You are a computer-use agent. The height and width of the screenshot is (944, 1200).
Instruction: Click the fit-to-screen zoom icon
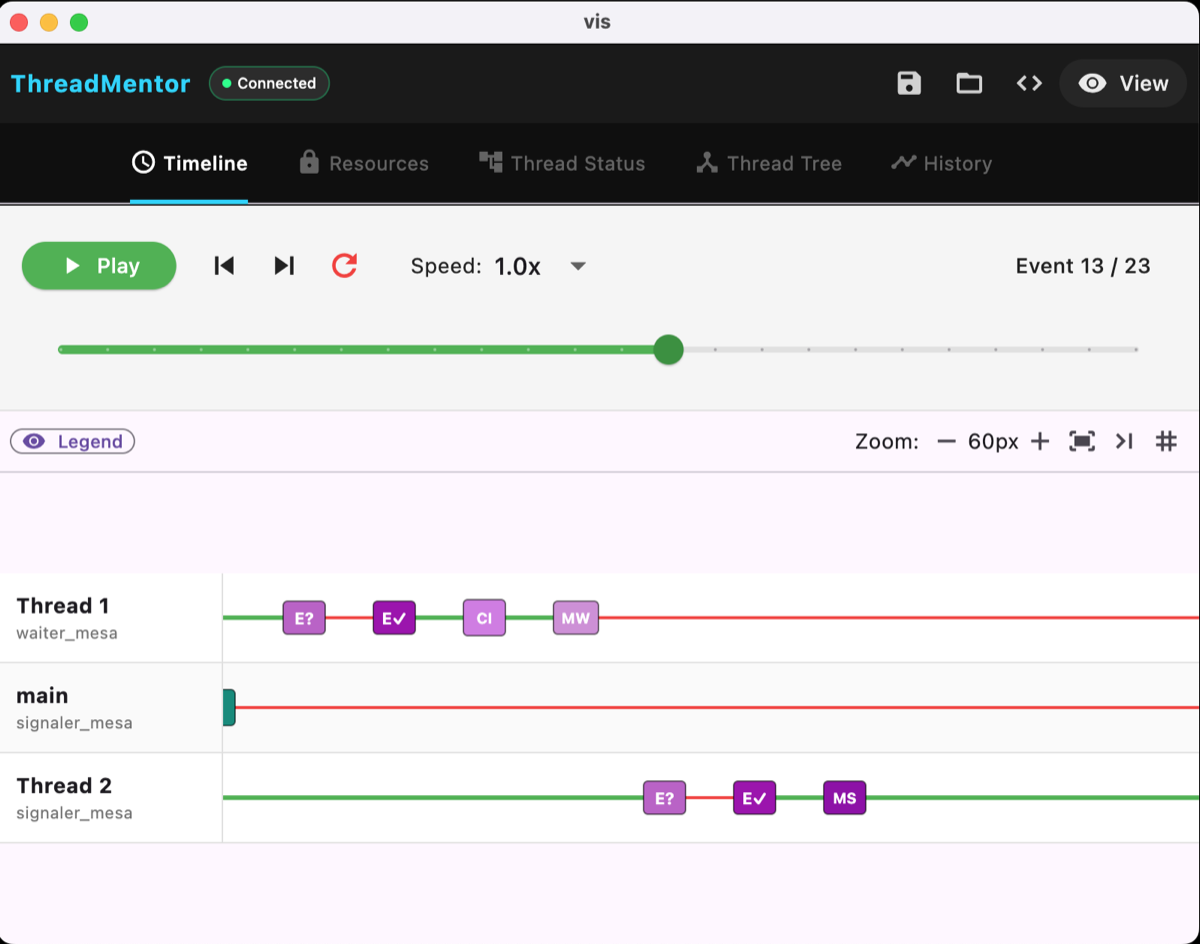1082,441
